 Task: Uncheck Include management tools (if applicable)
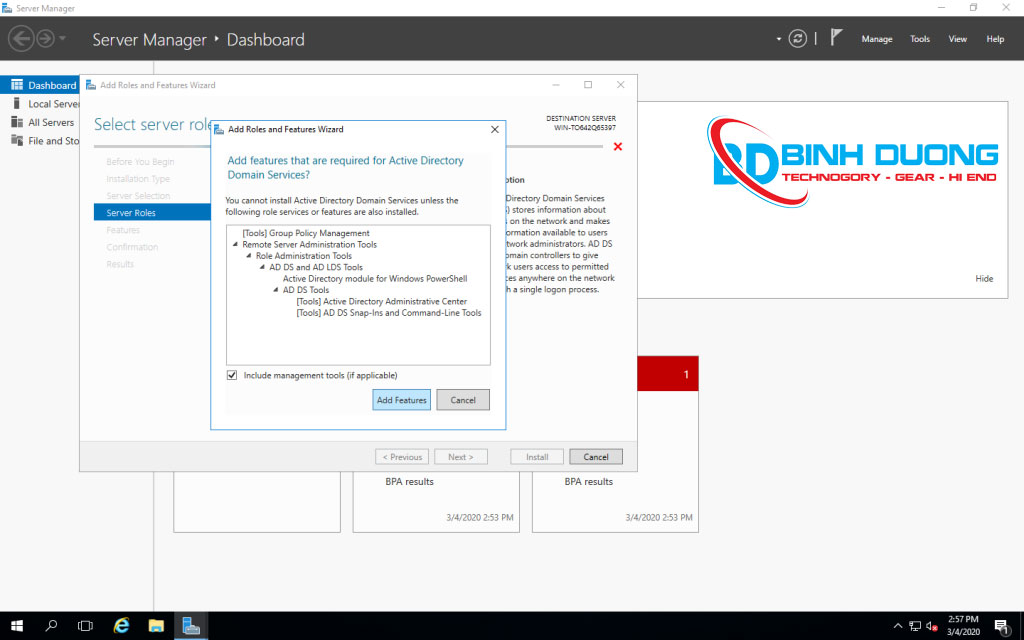[x=231, y=374]
